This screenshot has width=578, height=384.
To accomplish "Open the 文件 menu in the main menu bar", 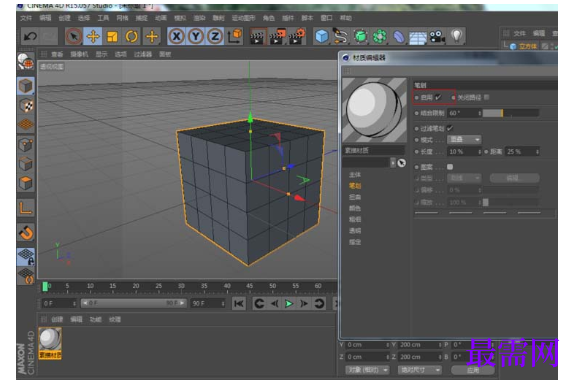I will click(26, 18).
